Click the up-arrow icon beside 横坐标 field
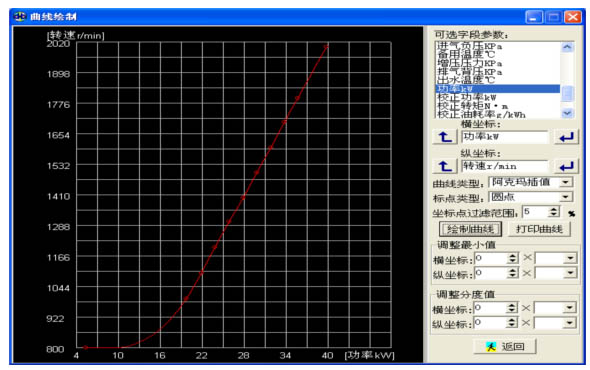590x370 pixels. (x=445, y=137)
